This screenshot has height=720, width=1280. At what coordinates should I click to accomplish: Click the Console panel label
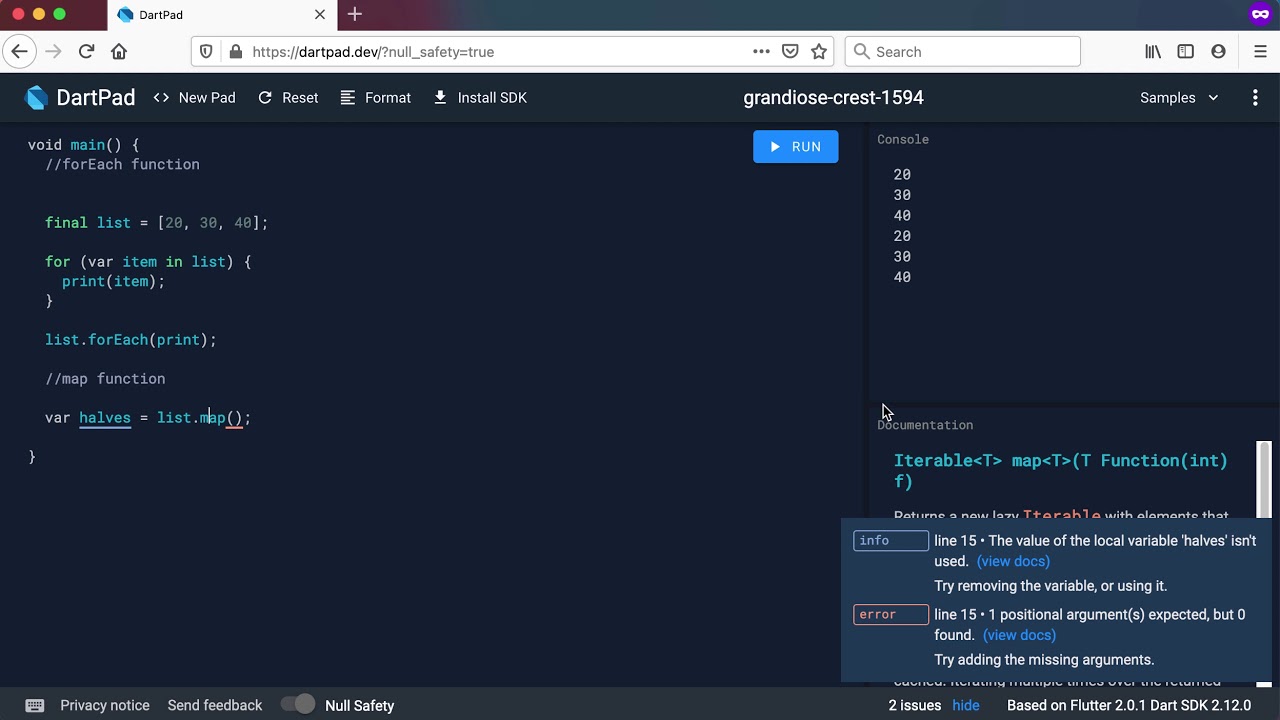pyautogui.click(x=903, y=140)
